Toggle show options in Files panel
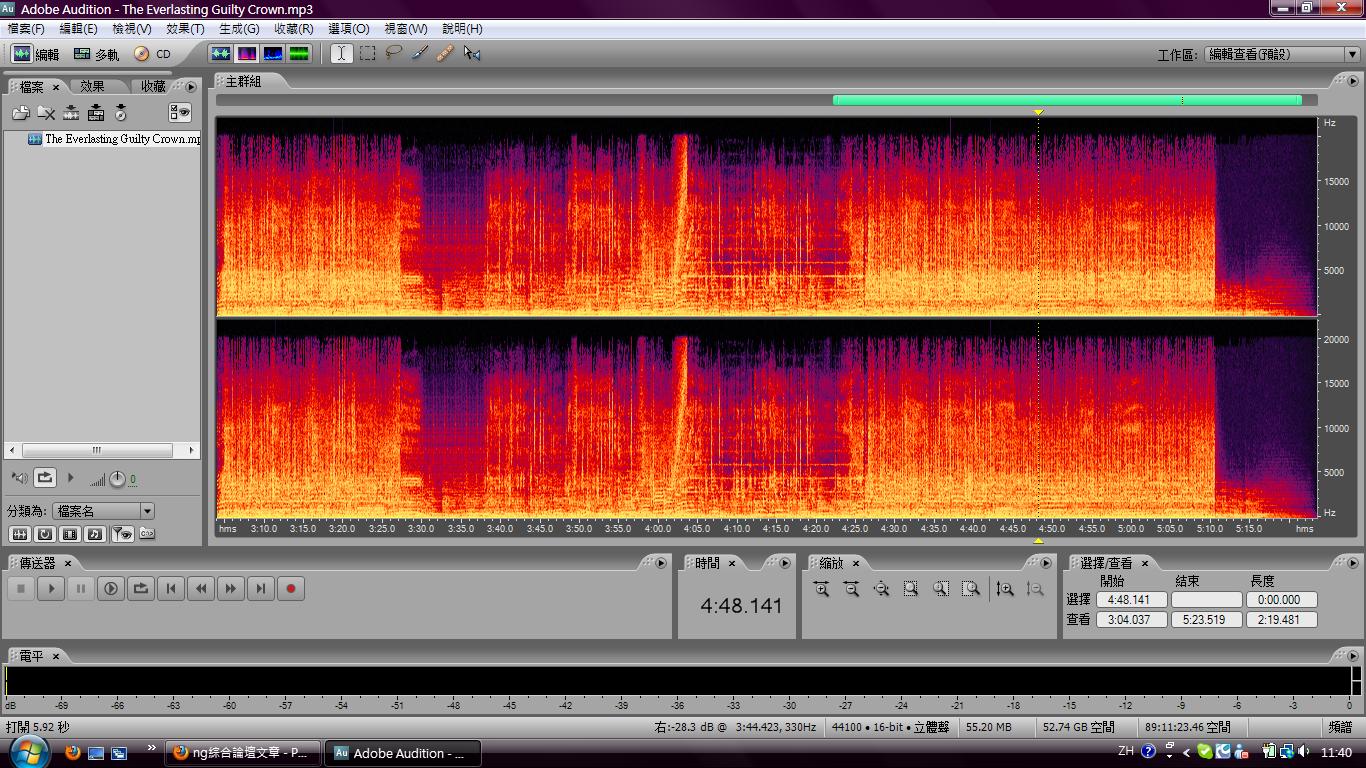This screenshot has height=768, width=1366. click(x=180, y=113)
